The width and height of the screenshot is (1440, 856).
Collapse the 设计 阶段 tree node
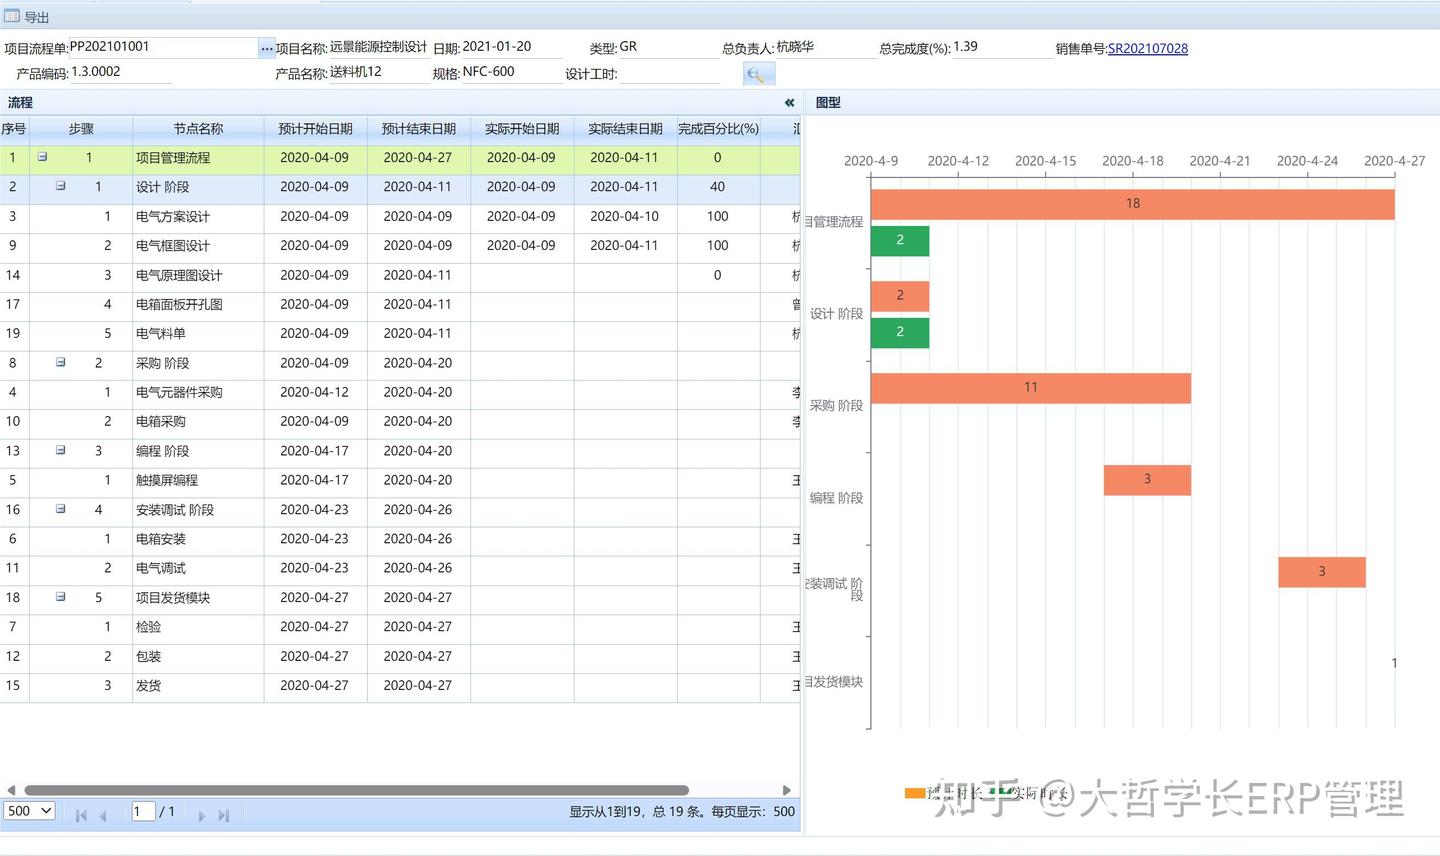pos(61,186)
